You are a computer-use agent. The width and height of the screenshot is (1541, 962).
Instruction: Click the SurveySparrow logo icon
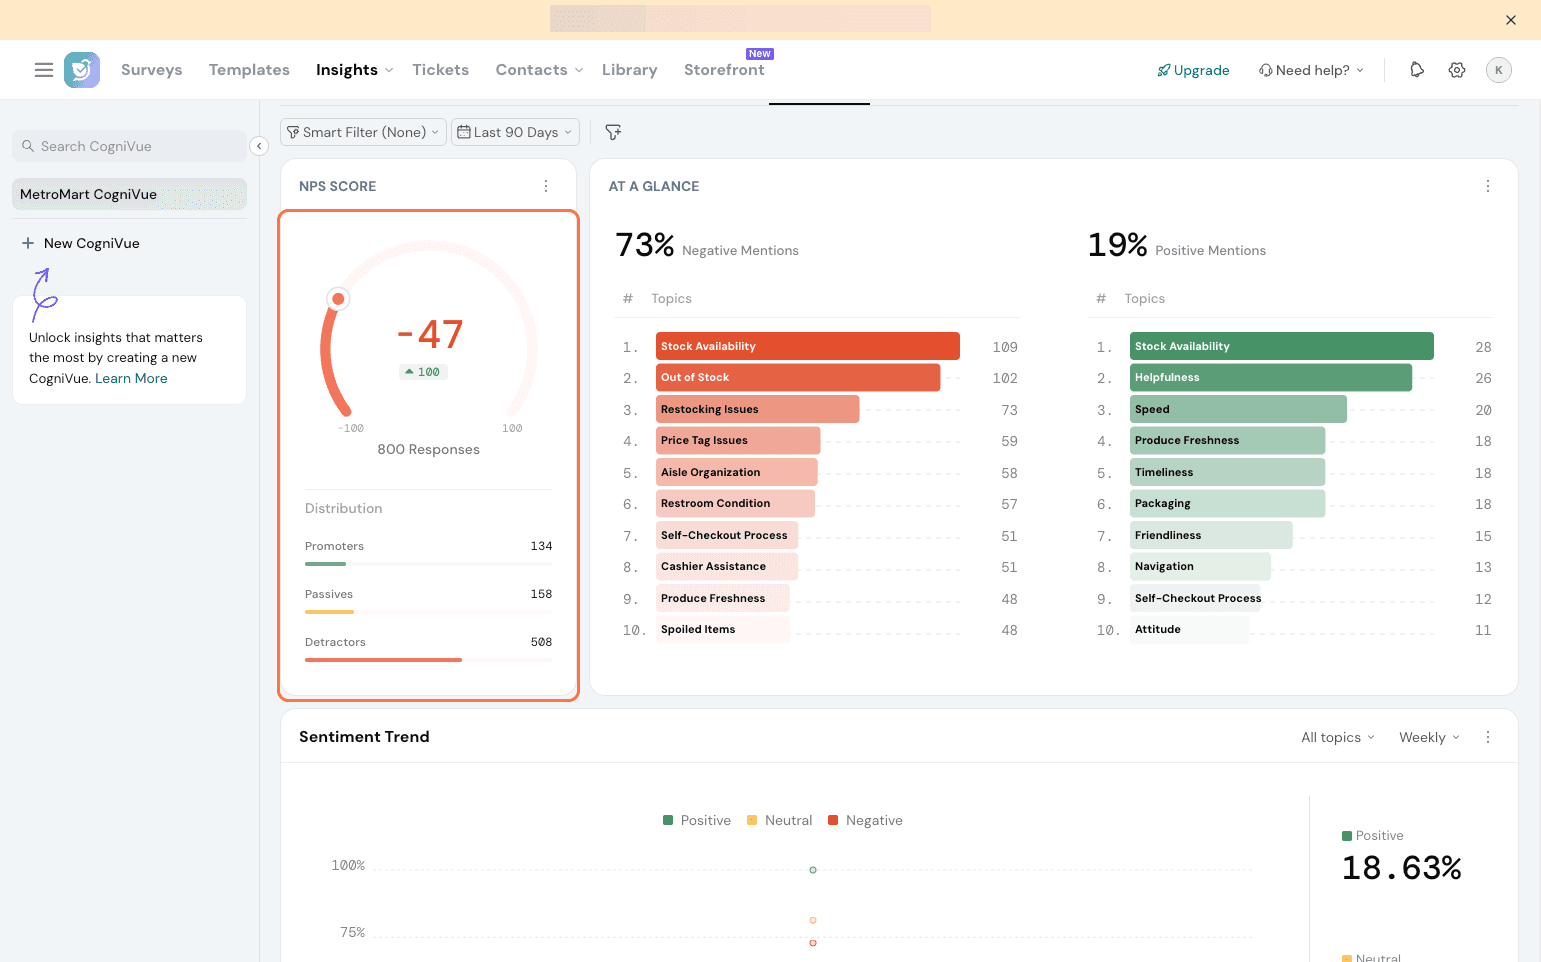(82, 70)
